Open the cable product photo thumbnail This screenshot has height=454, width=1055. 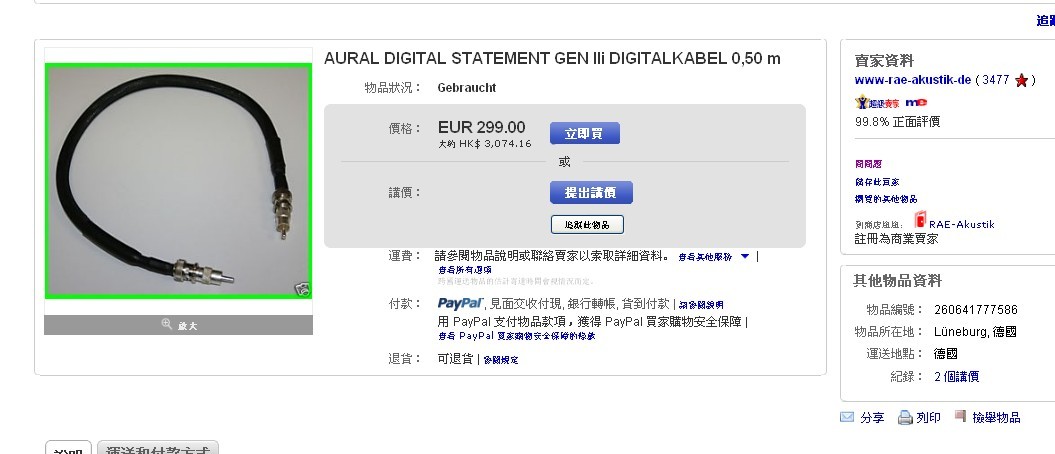pos(178,181)
